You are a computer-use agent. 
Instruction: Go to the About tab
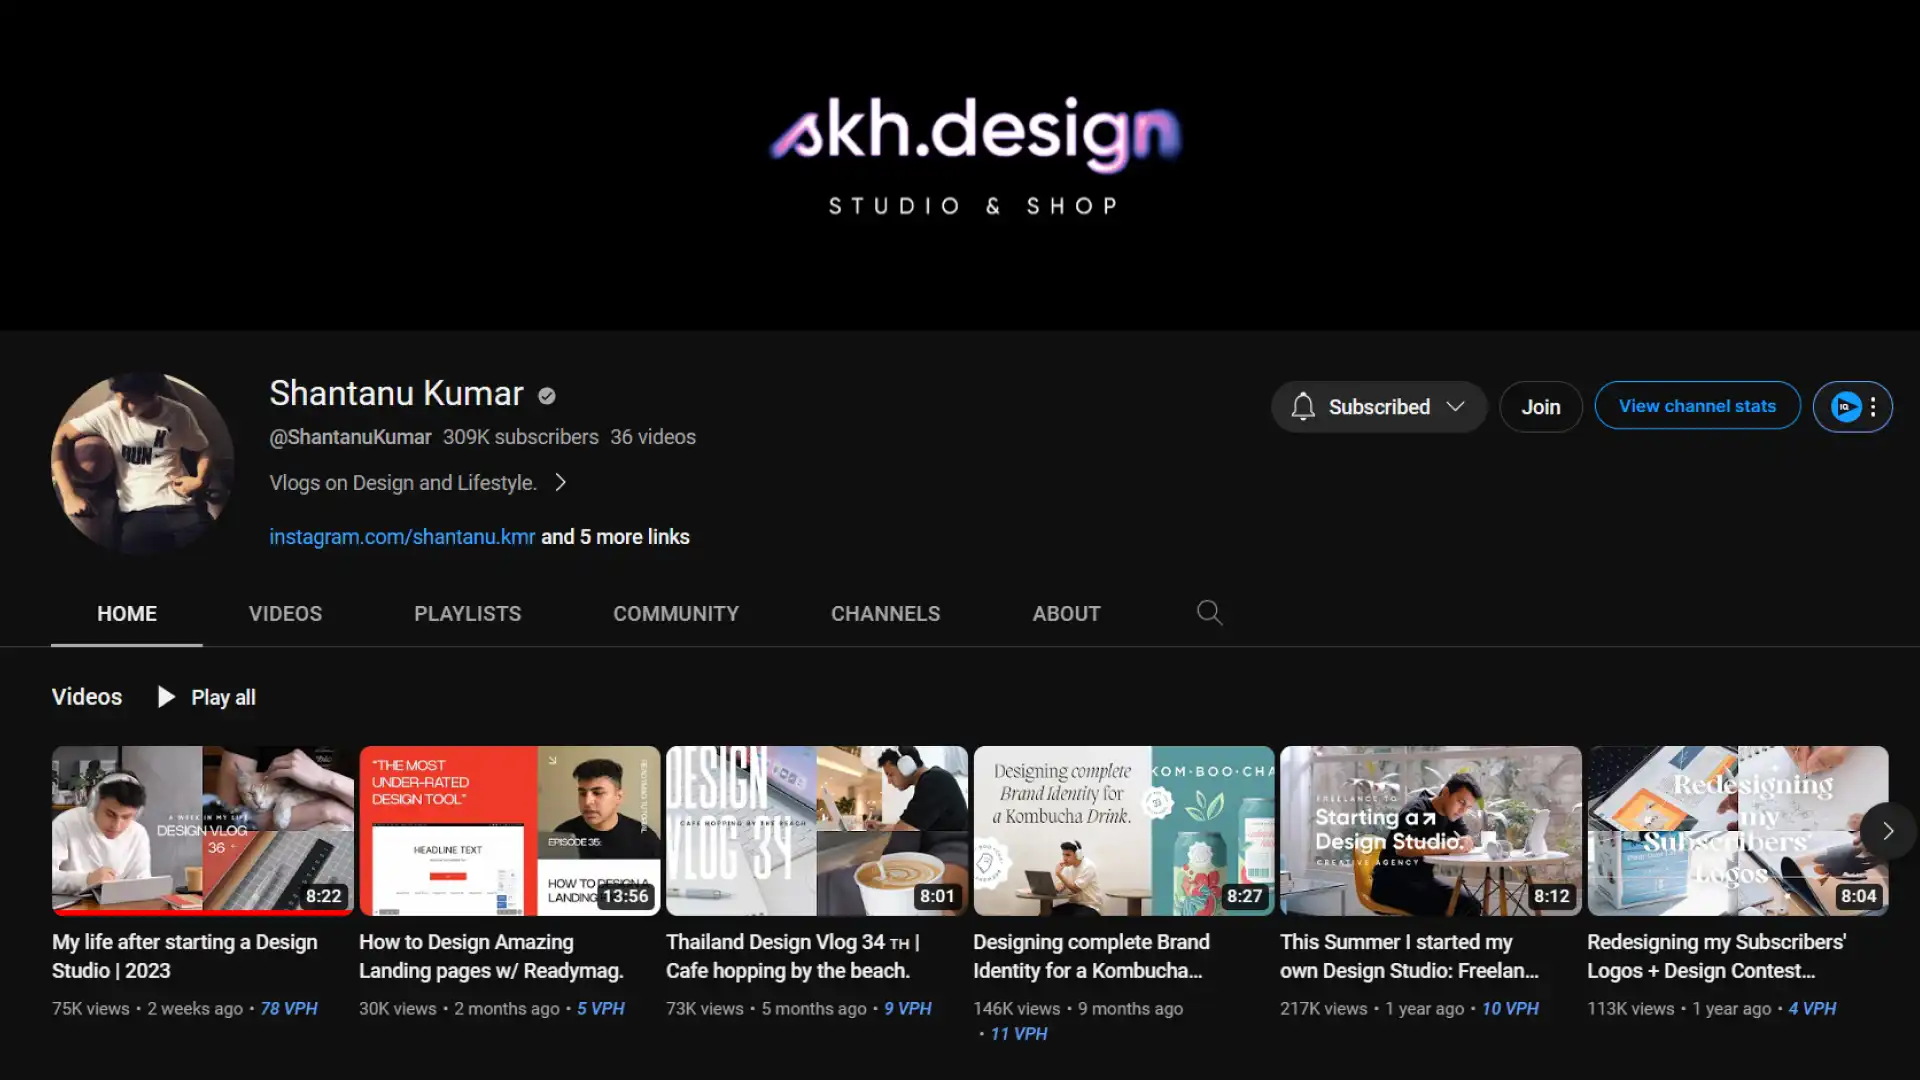pos(1066,614)
